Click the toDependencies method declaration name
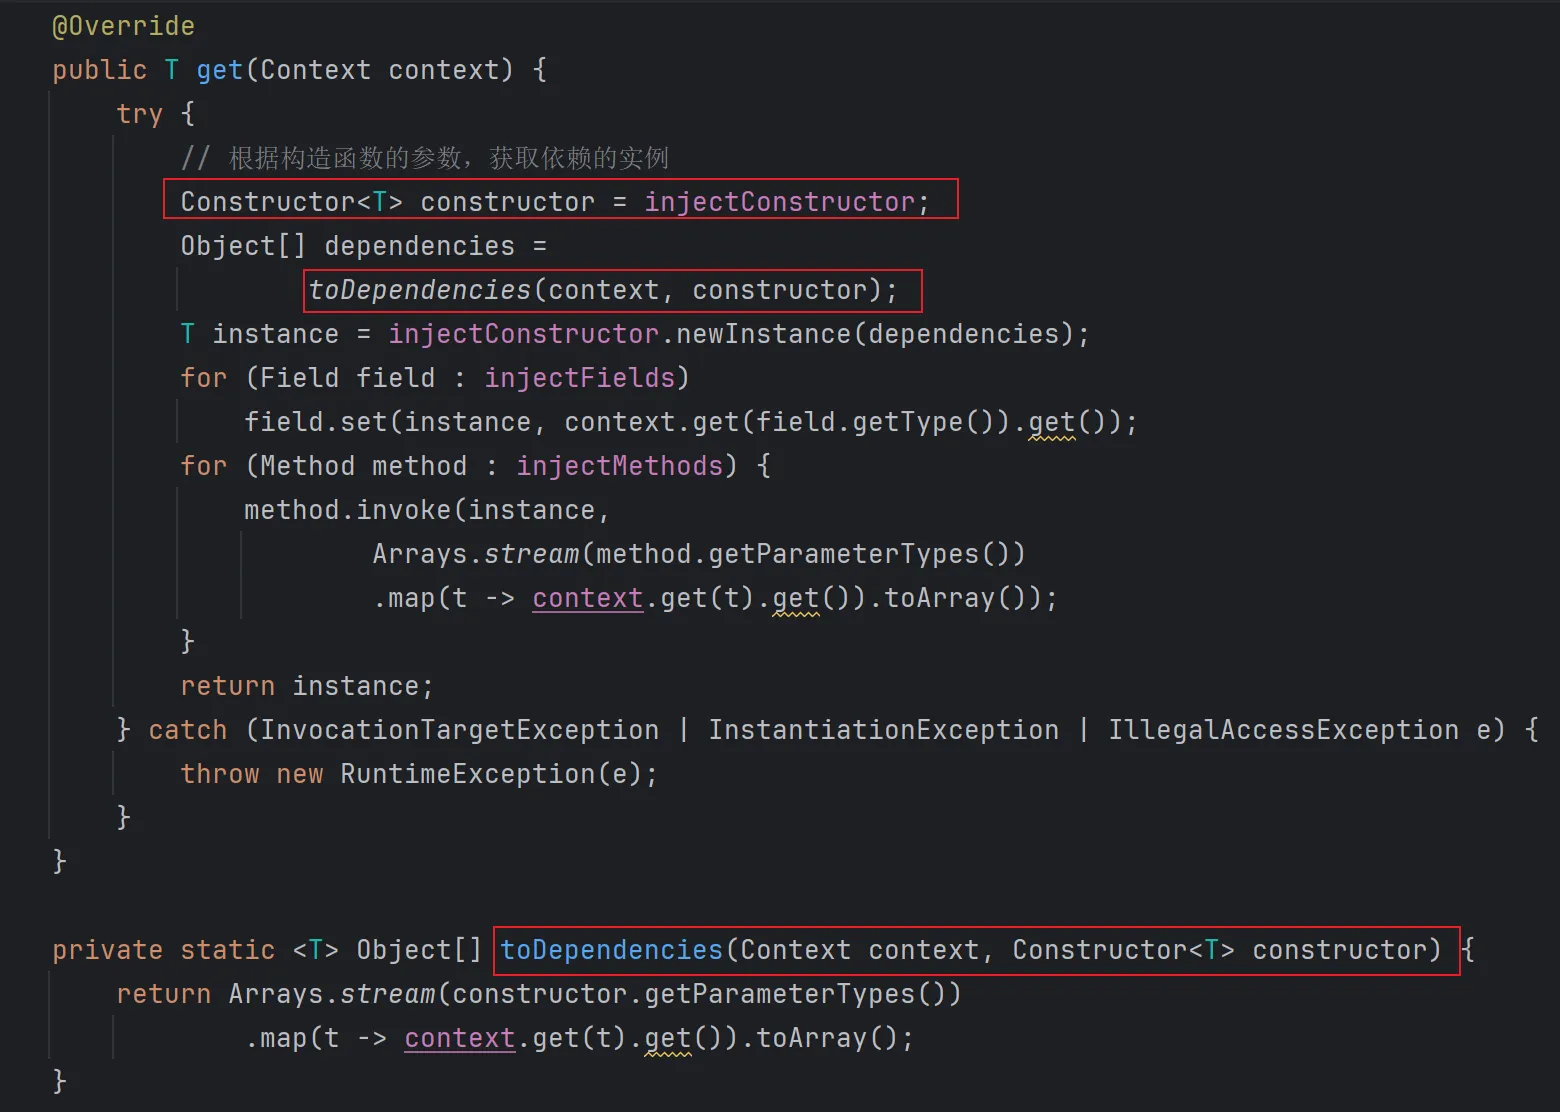The width and height of the screenshot is (1560, 1112). coord(612,950)
